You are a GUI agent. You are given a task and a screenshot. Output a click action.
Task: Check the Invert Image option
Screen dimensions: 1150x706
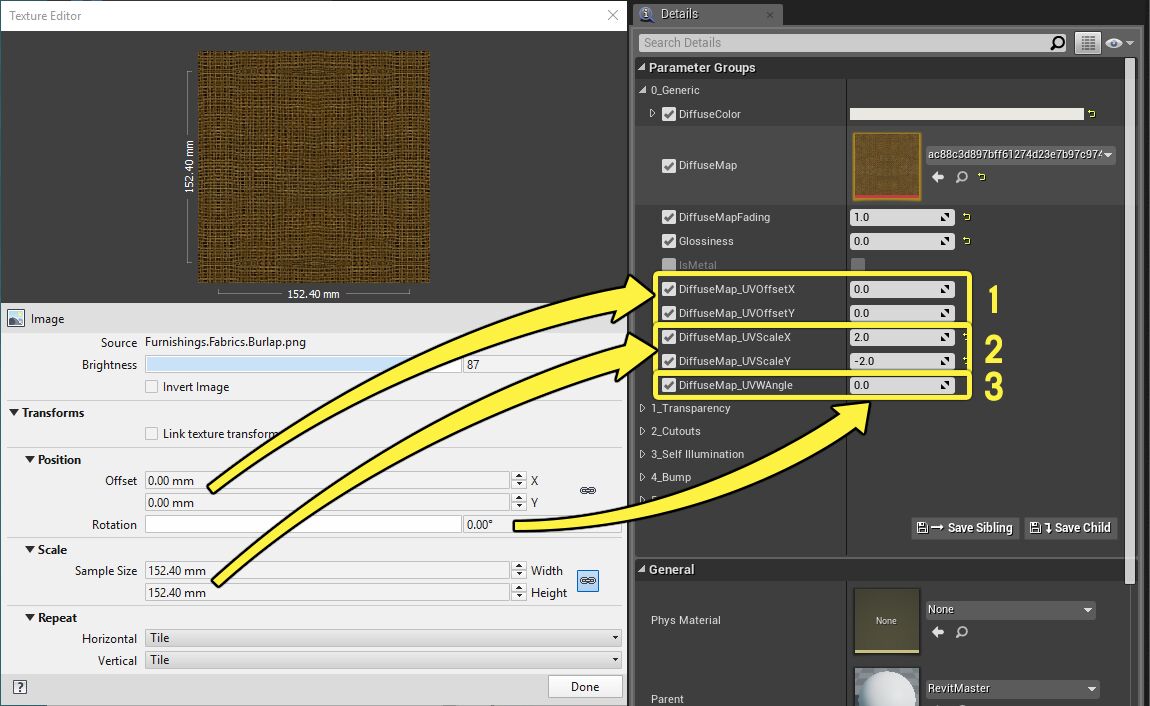tap(152, 386)
